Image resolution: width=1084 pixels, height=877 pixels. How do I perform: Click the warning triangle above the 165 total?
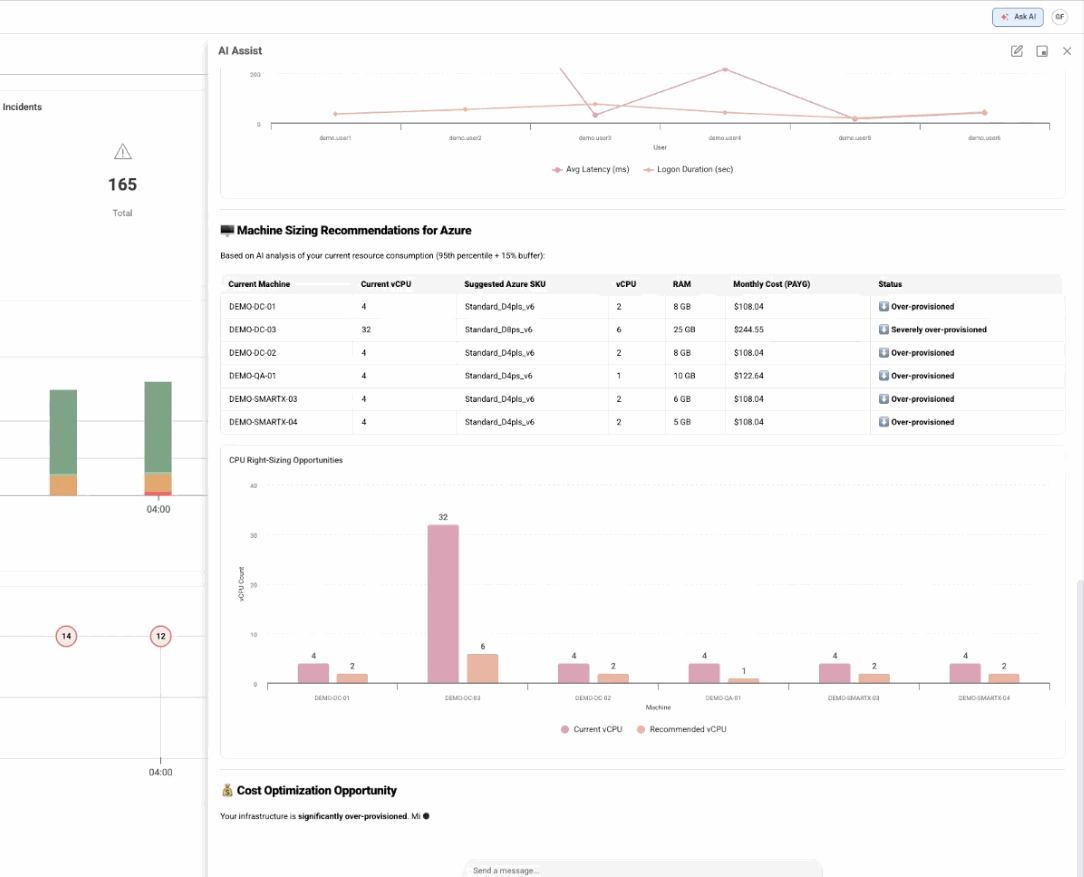[x=122, y=151]
